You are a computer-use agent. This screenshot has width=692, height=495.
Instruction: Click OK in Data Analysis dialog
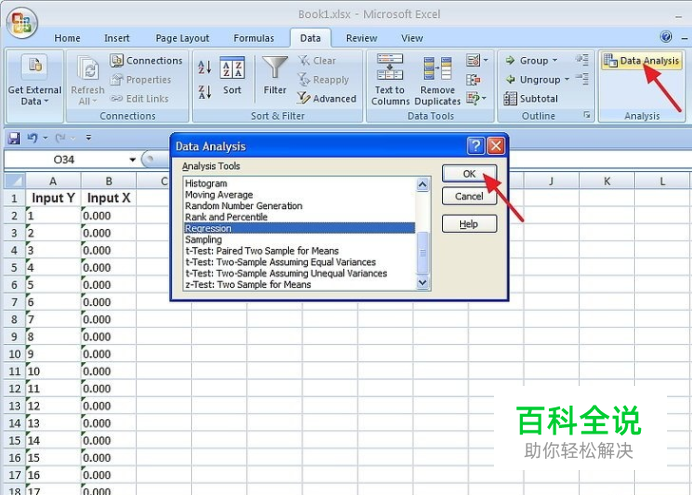[469, 174]
